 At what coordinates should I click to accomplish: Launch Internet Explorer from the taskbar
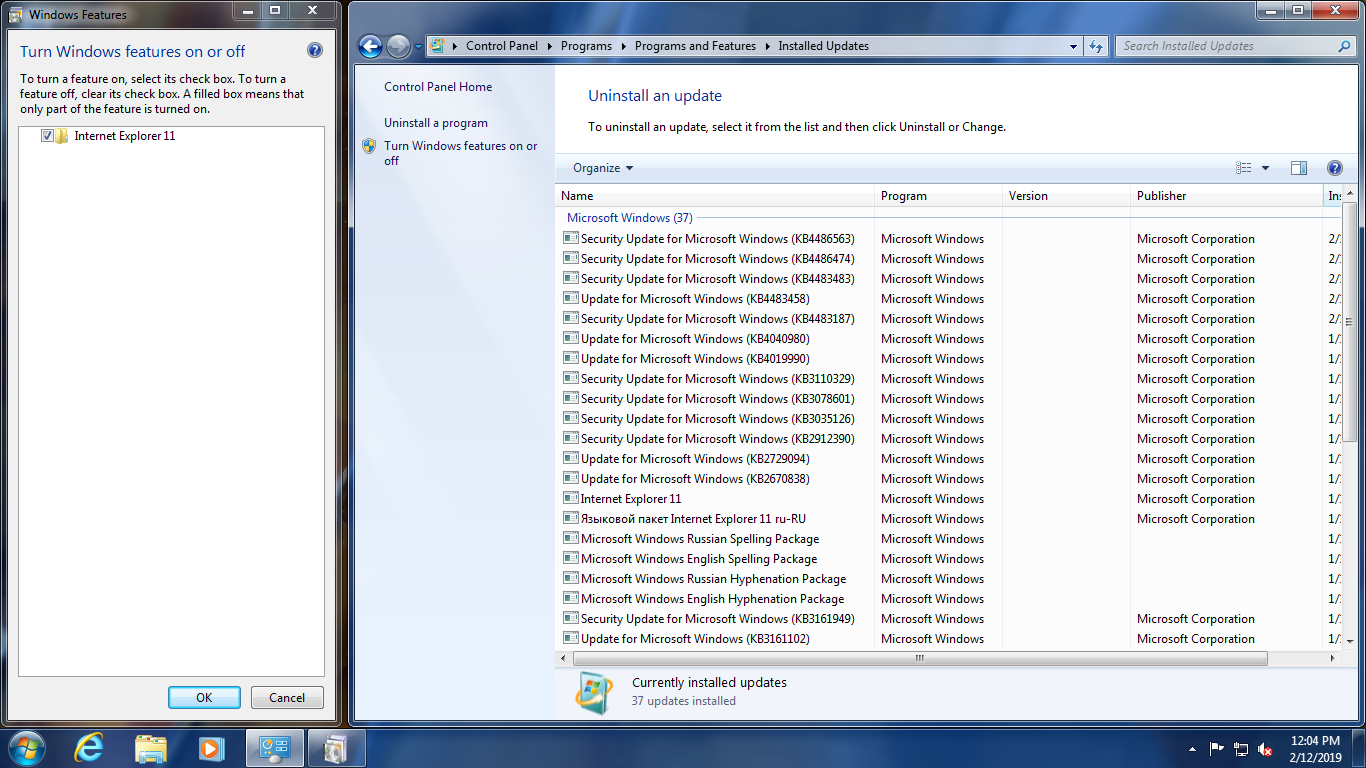click(90, 748)
